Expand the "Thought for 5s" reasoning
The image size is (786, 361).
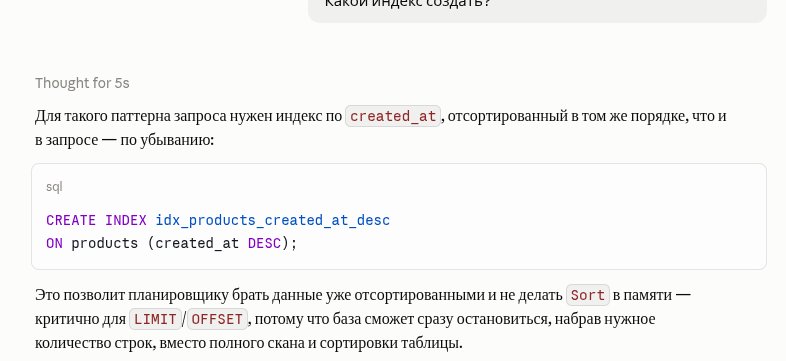pyautogui.click(x=82, y=83)
